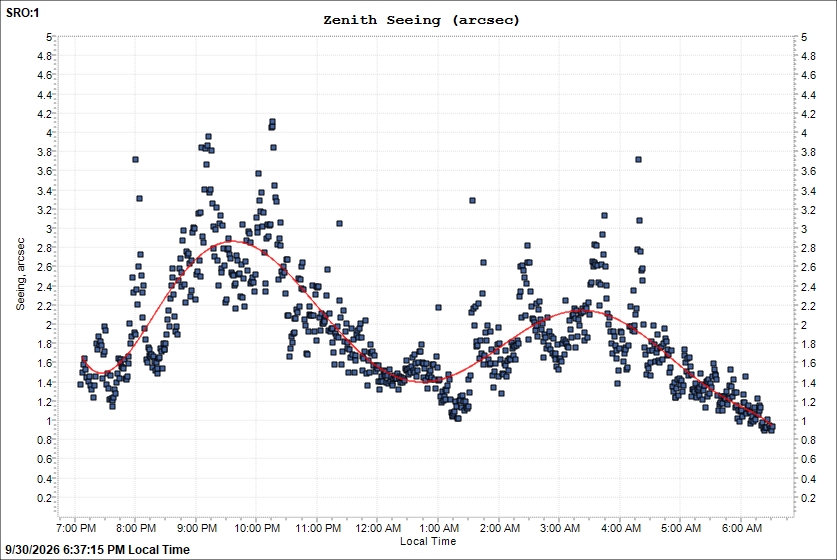Click the 3:00 AM axis label

click(560, 528)
